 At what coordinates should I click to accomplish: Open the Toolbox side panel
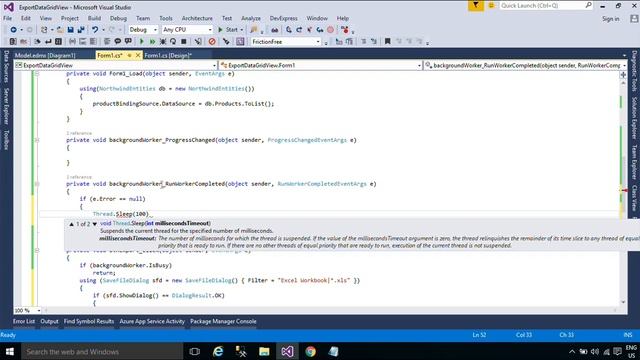[6, 140]
